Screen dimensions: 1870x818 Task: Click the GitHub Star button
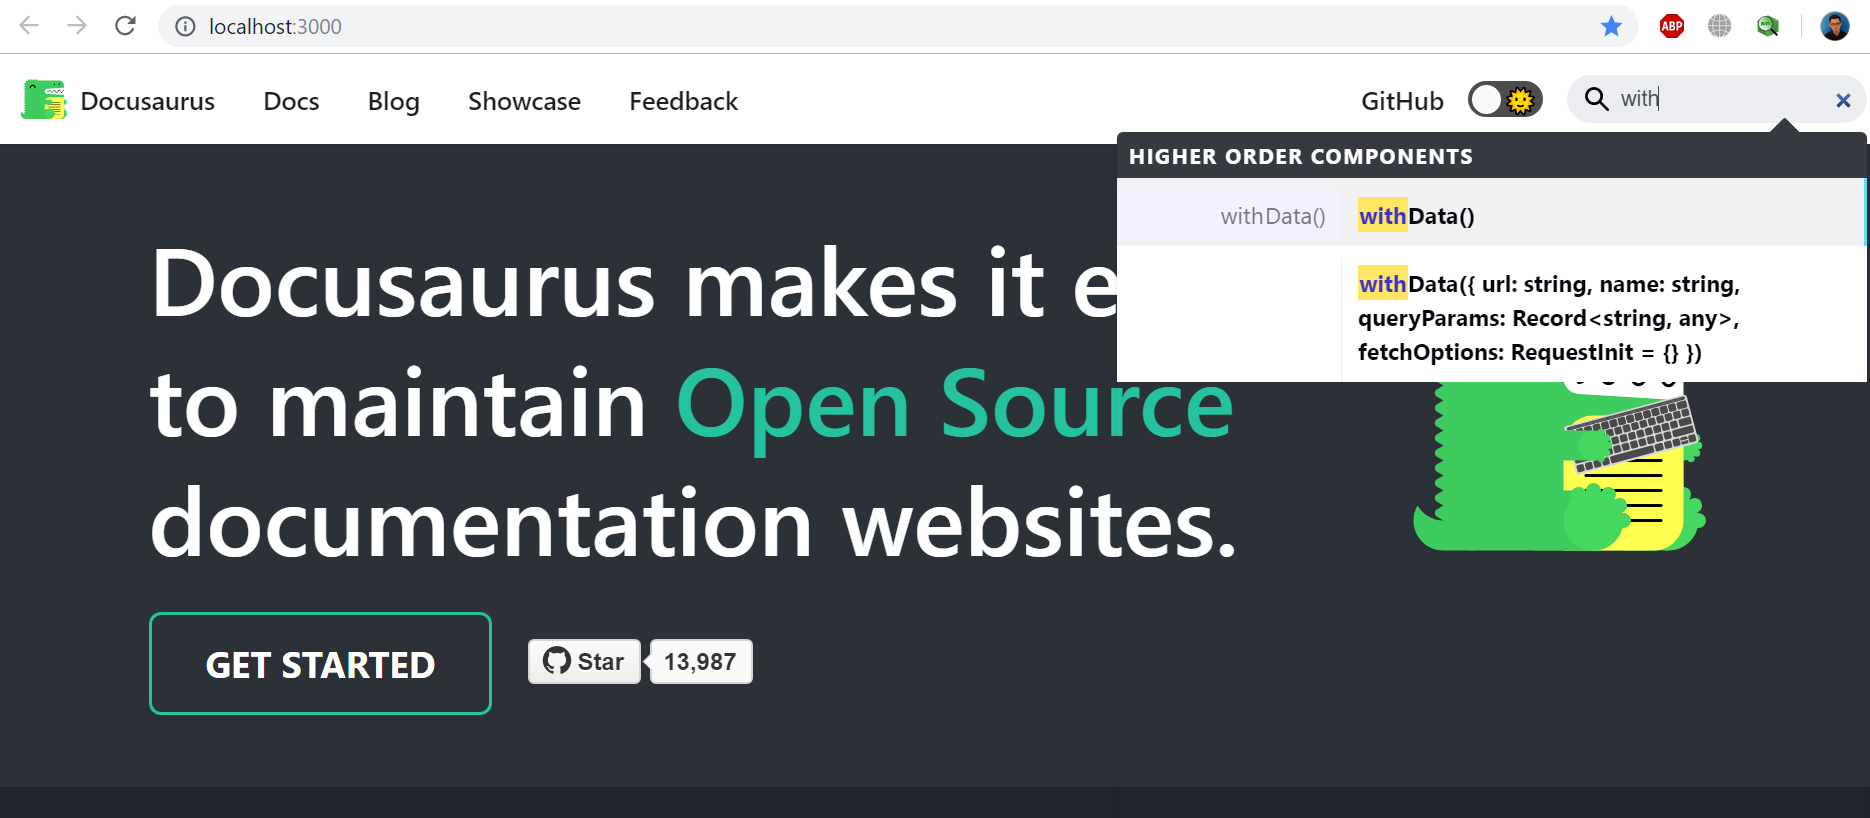[x=584, y=661]
